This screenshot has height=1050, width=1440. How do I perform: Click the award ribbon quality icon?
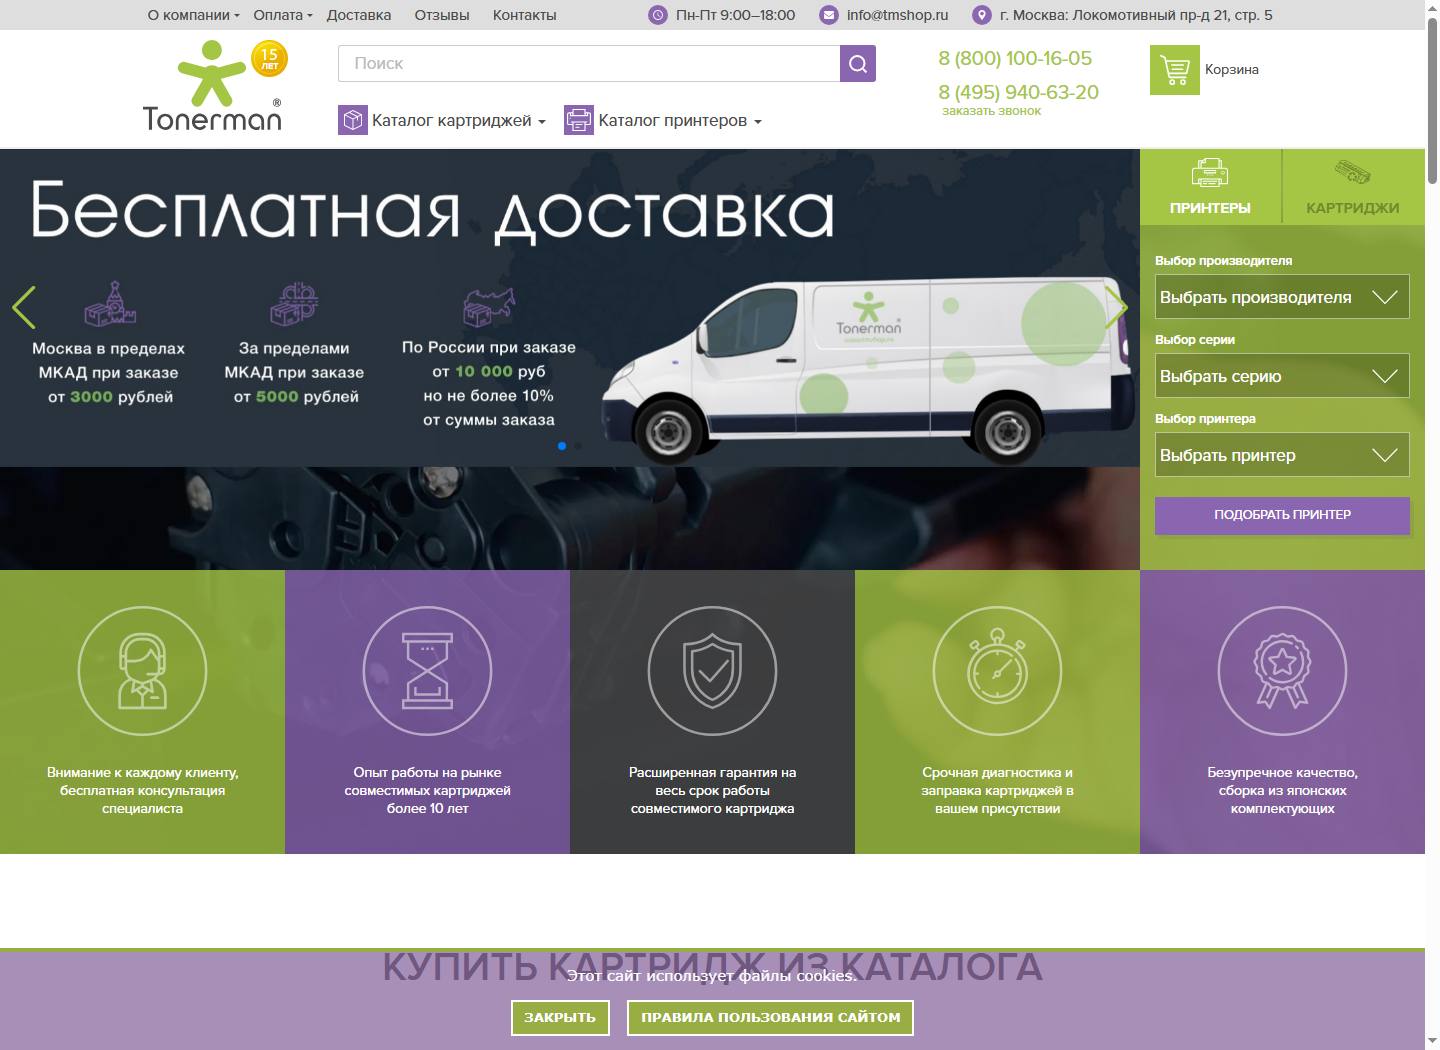pos(1282,671)
